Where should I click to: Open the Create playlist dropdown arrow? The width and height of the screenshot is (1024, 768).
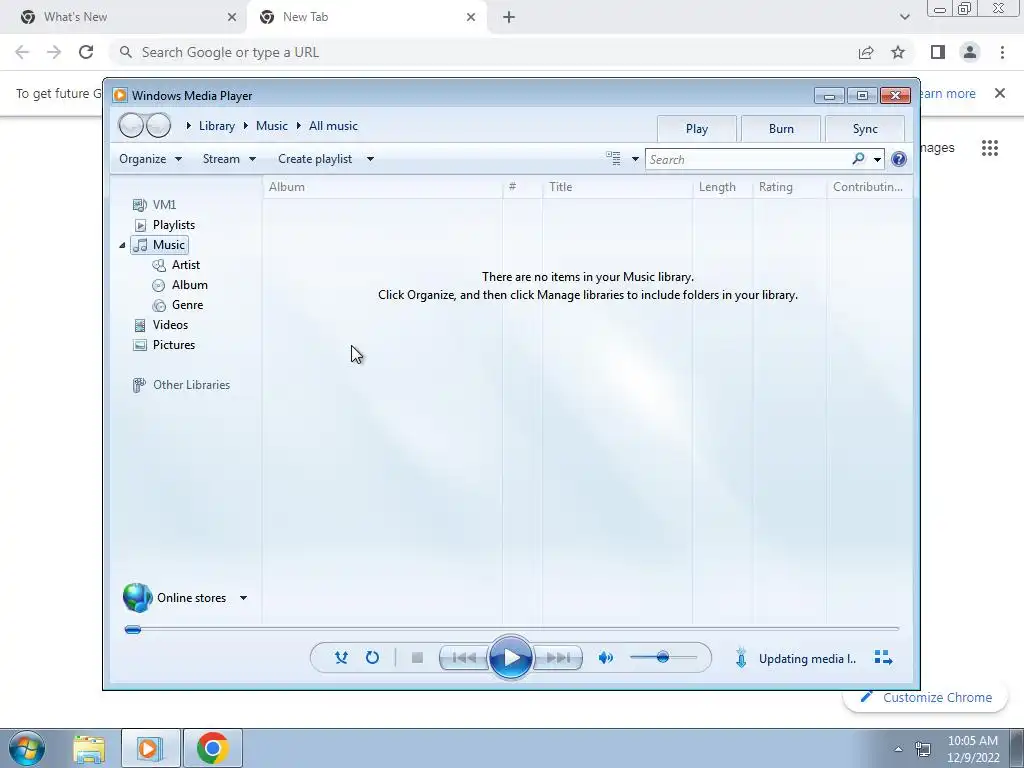click(x=370, y=159)
